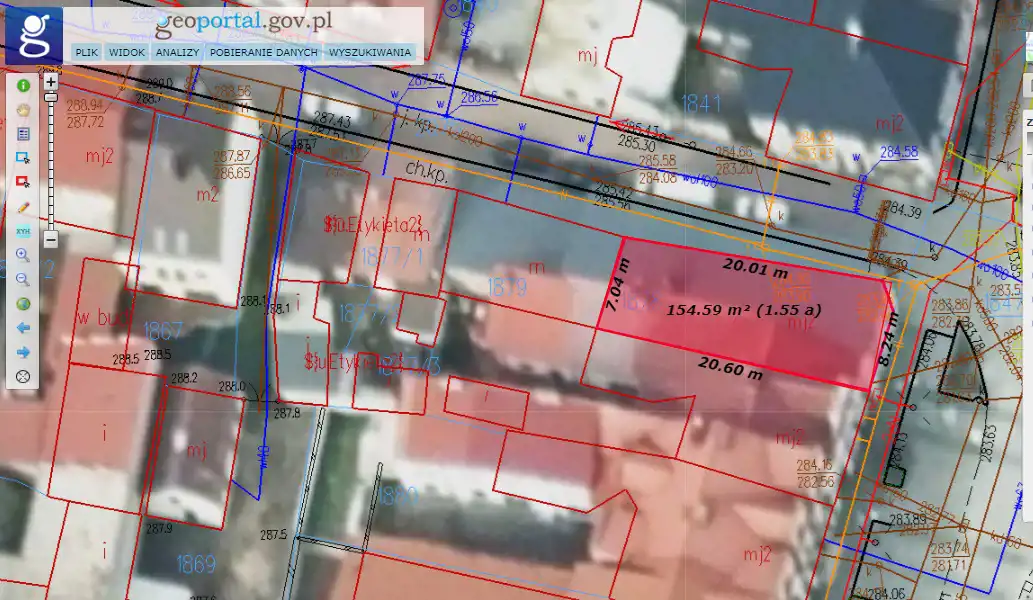Expand the ANALIZY menu
The height and width of the screenshot is (600, 1033).
point(177,52)
